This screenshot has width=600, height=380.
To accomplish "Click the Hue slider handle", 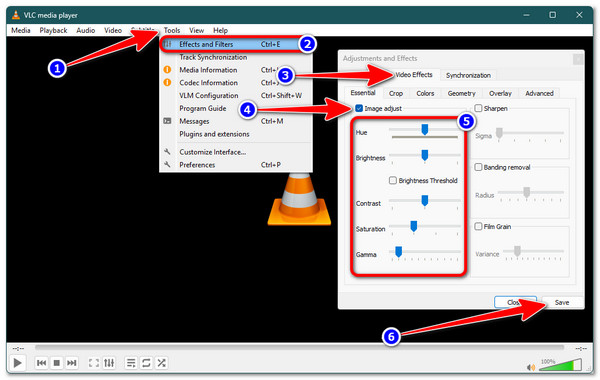I will pyautogui.click(x=425, y=129).
